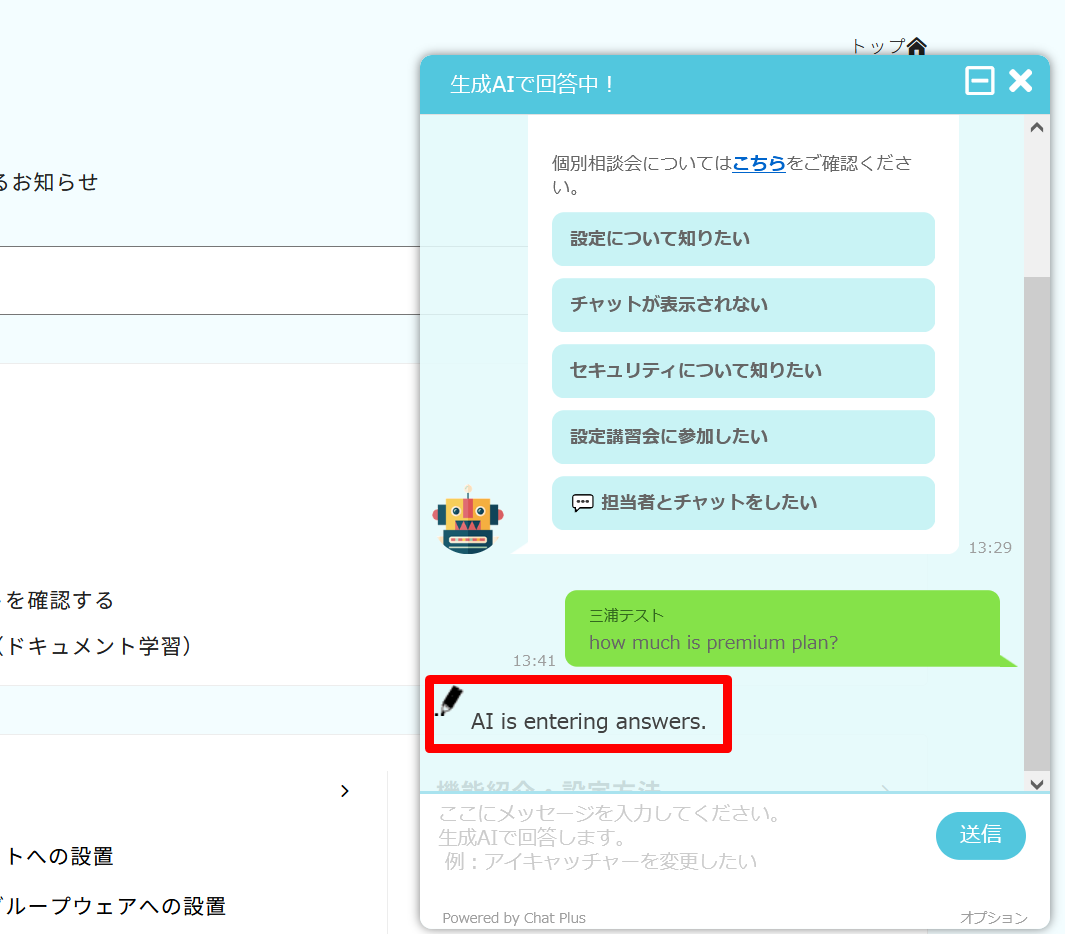Click the chat scrollbar thumb
The image size is (1065, 934).
[x=1037, y=520]
